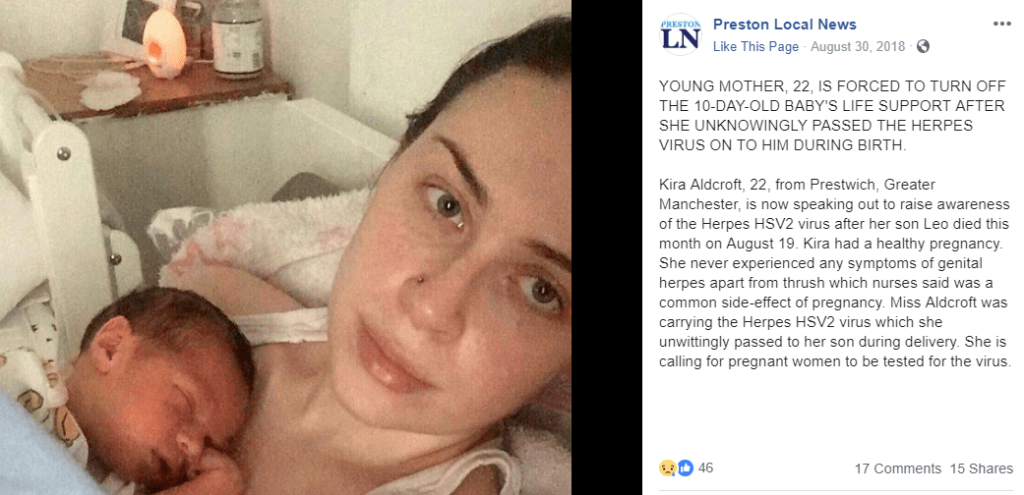Click the orange night light in the photo
This screenshot has height=495, width=1024.
pyautogui.click(x=164, y=39)
